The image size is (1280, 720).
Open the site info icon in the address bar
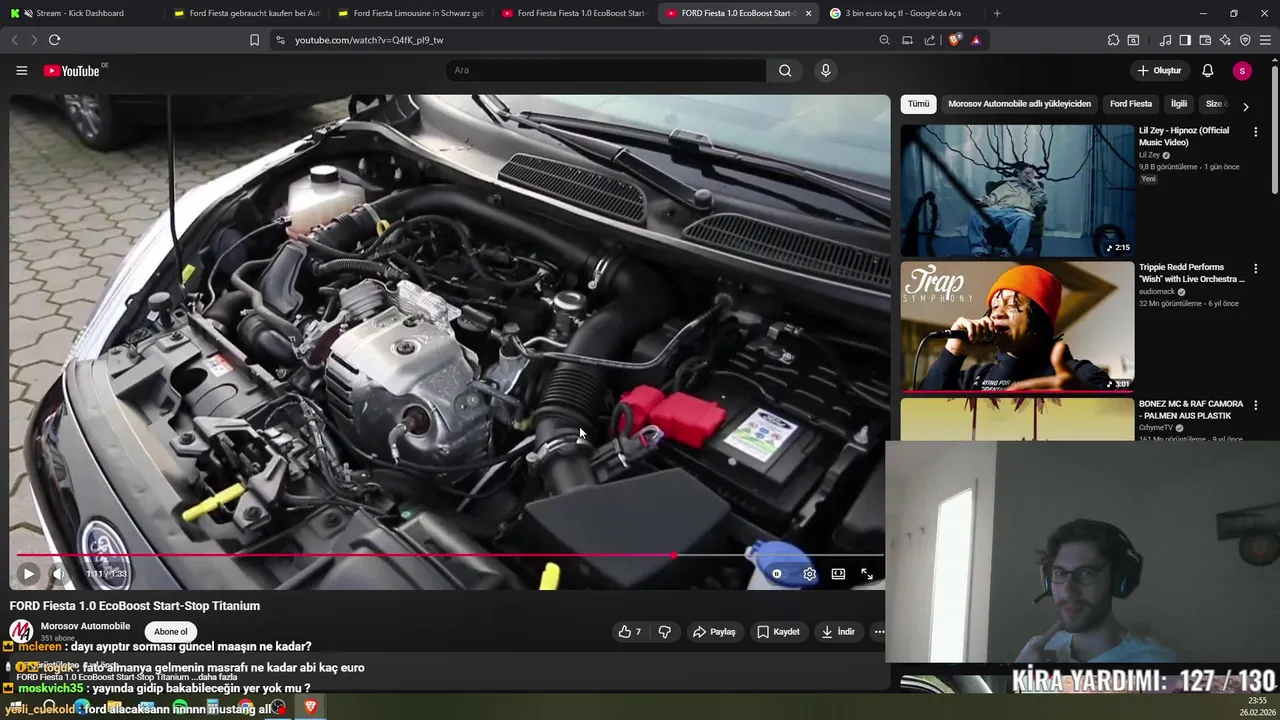(280, 40)
